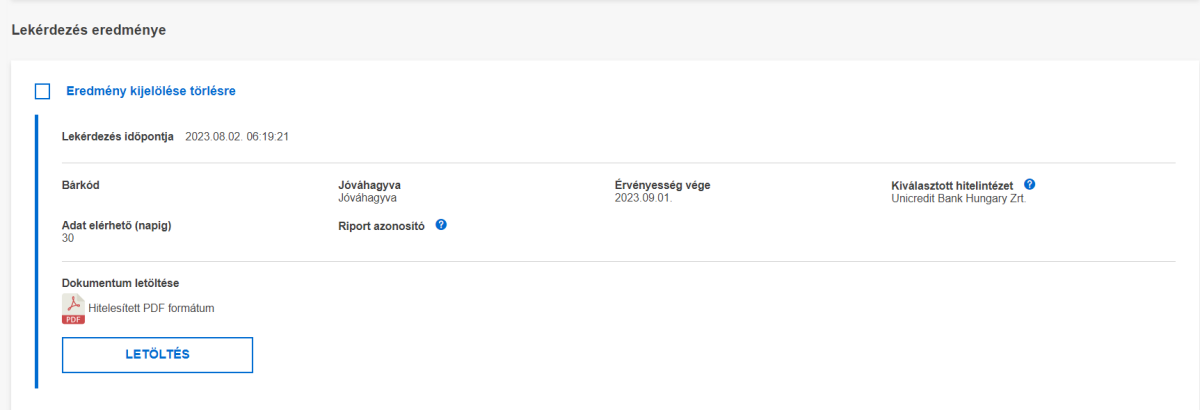
Task: Click the Adat elérhető (napig) value 30
Action: point(68,238)
